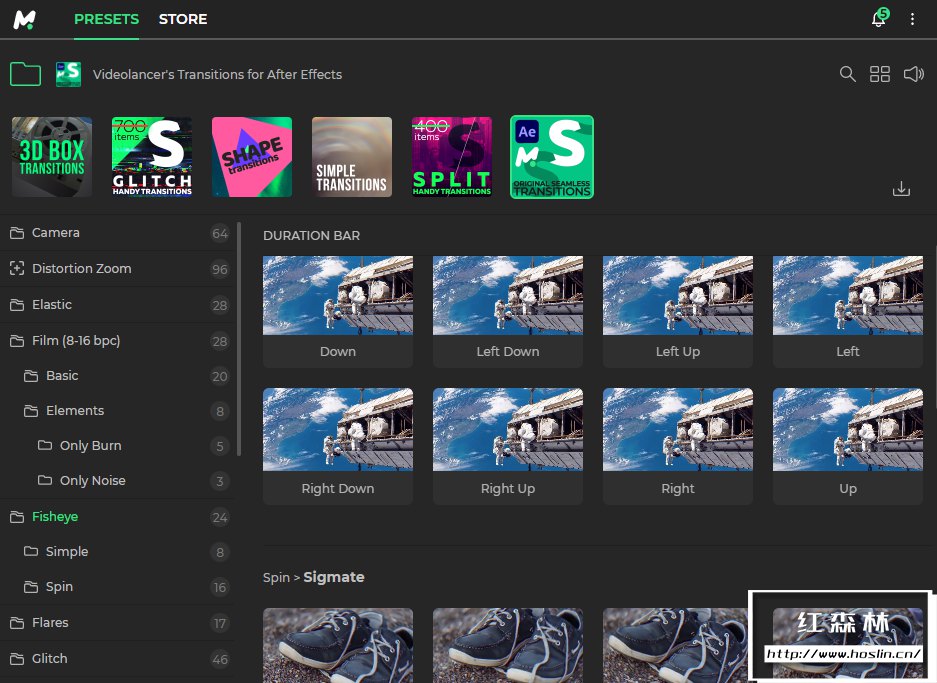Switch to the PRESETS tab
Viewport: 937px width, 683px height.
pyautogui.click(x=106, y=19)
